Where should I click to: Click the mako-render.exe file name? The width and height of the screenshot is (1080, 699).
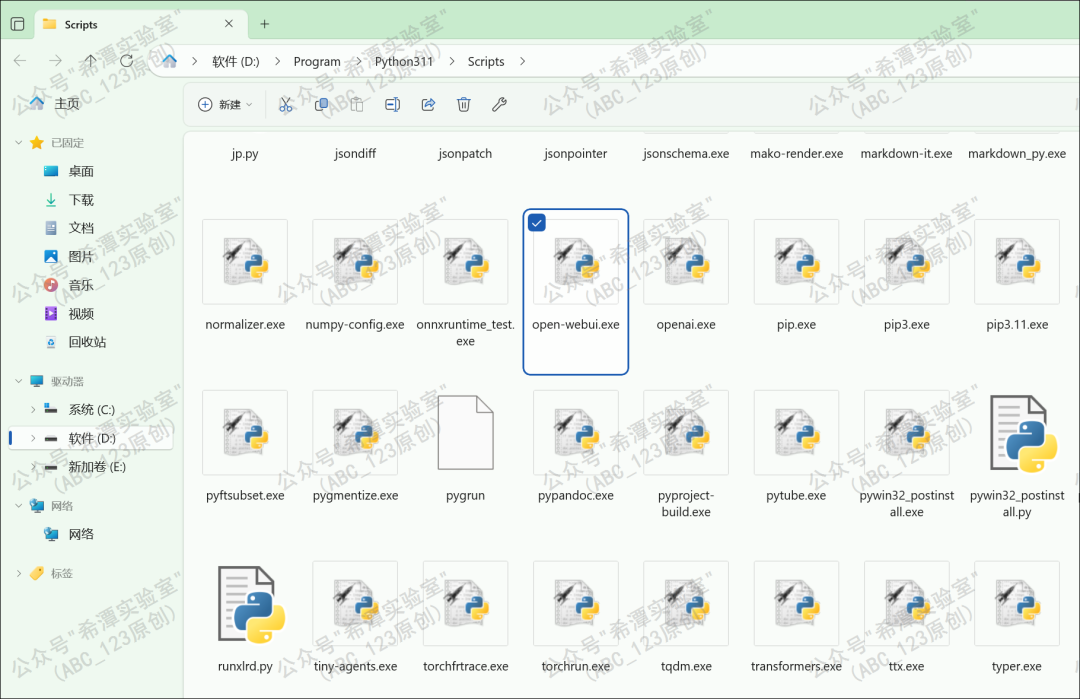[796, 154]
